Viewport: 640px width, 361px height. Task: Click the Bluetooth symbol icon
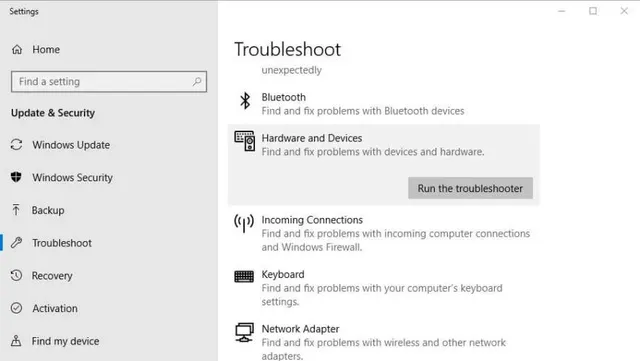pyautogui.click(x=245, y=100)
